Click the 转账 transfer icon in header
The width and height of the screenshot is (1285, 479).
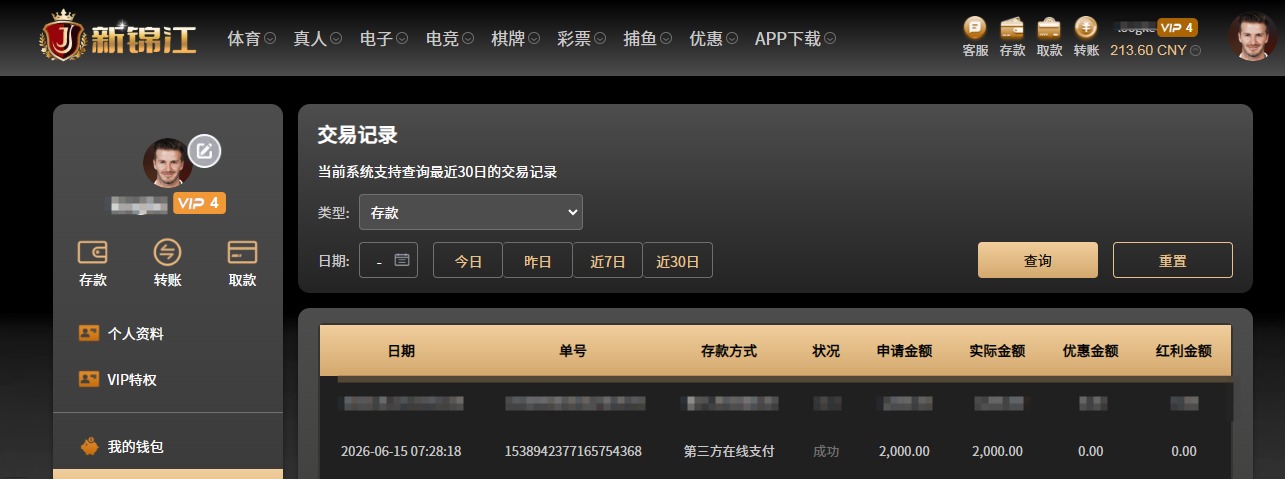pos(1086,28)
